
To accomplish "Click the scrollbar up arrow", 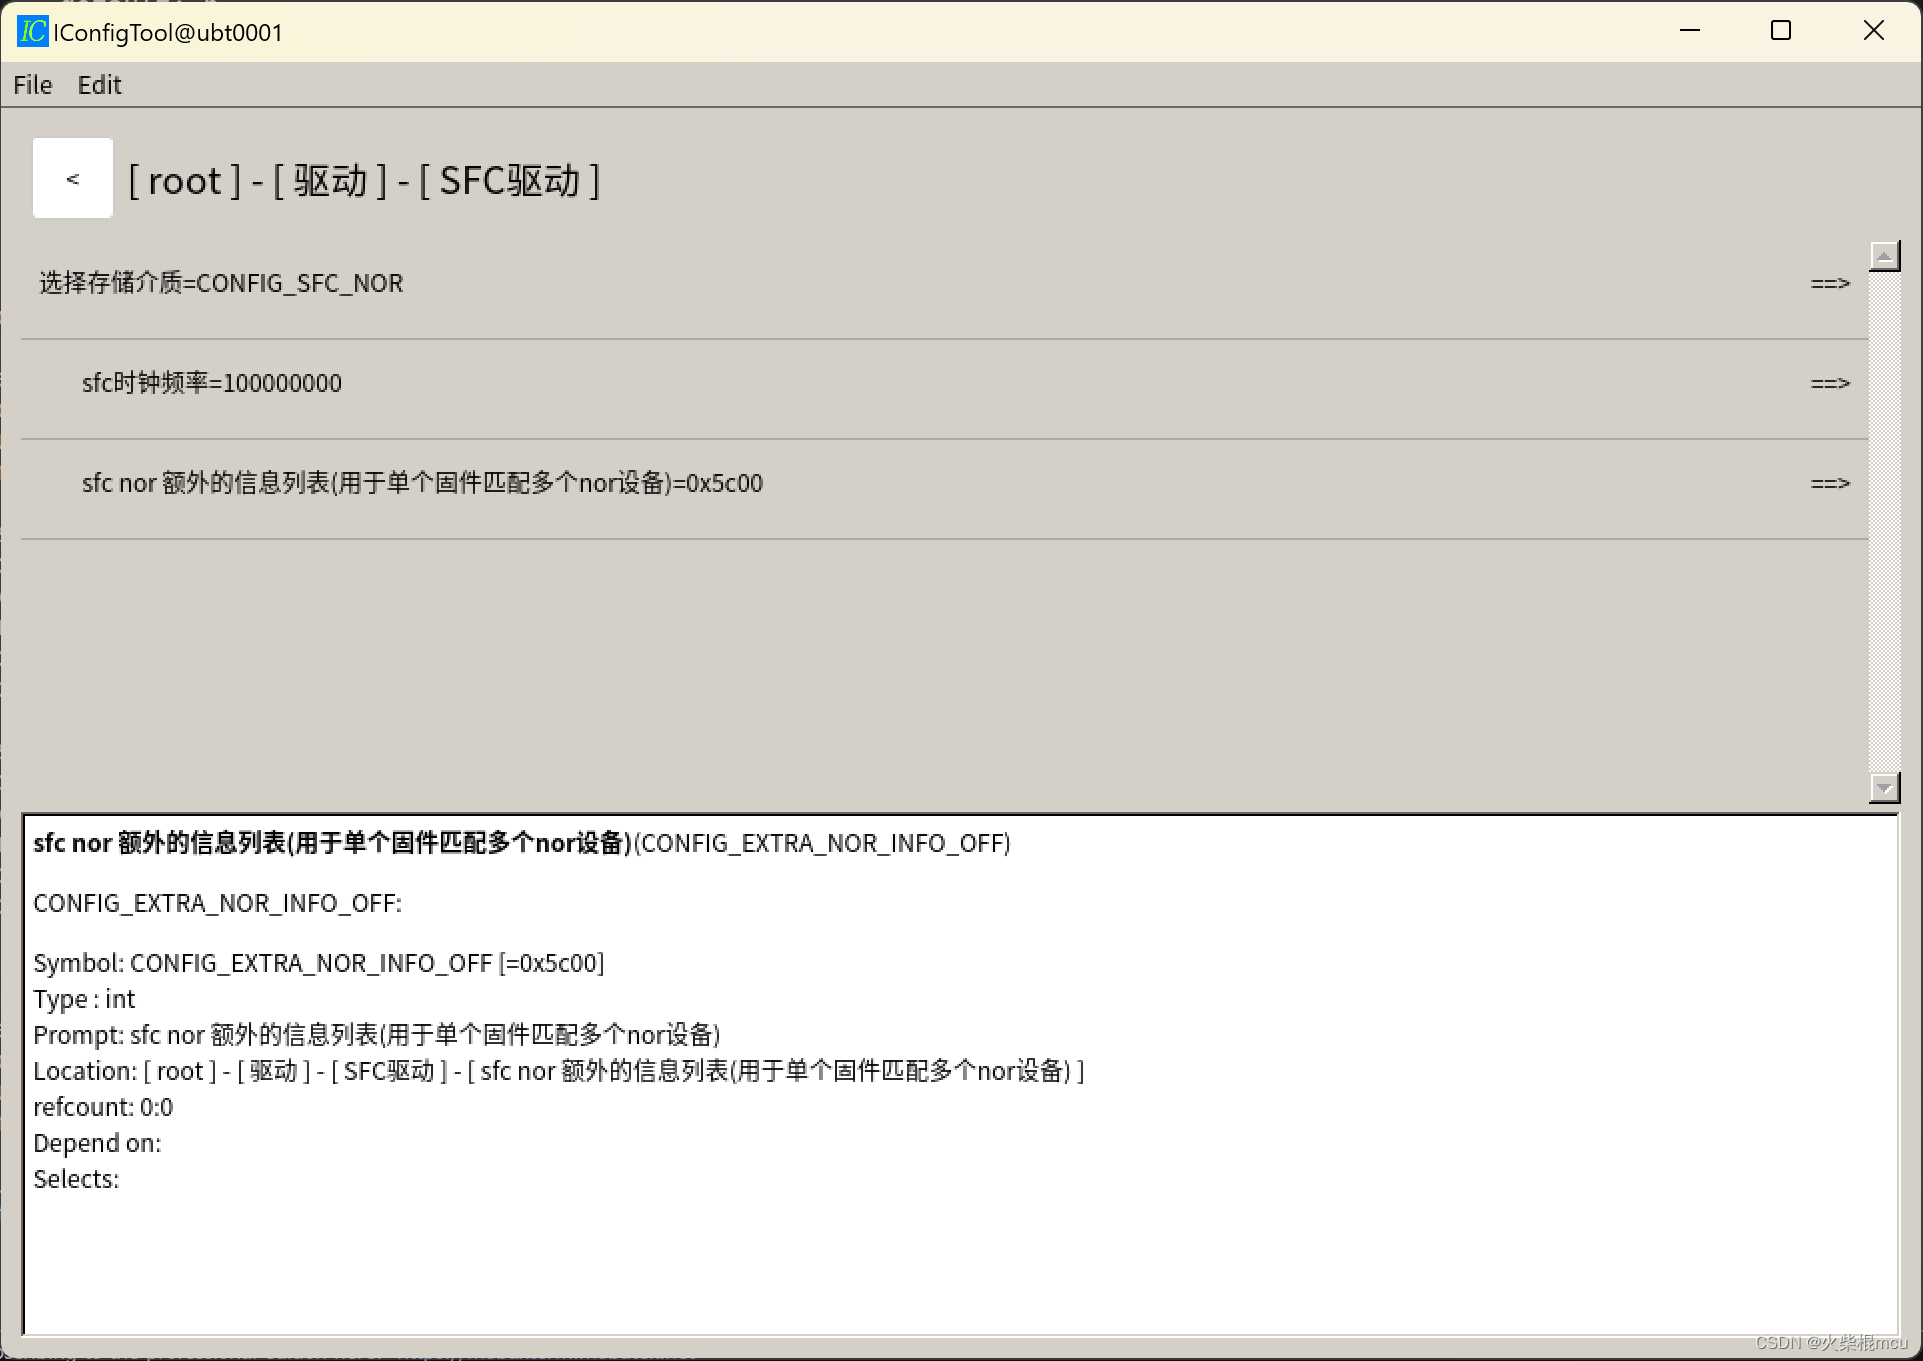I will (x=1884, y=257).
